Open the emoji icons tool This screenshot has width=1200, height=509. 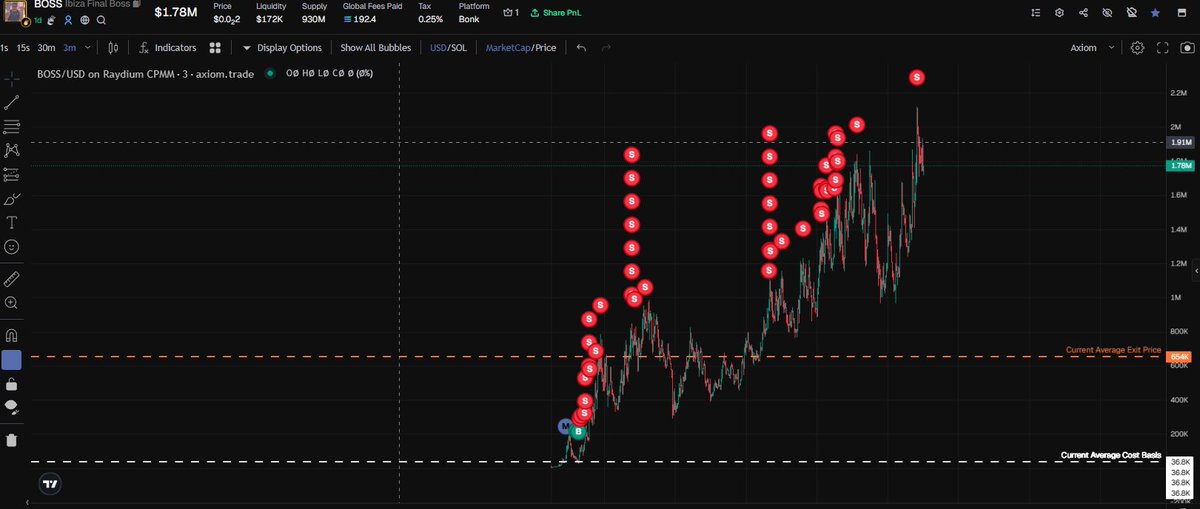pyautogui.click(x=12, y=246)
